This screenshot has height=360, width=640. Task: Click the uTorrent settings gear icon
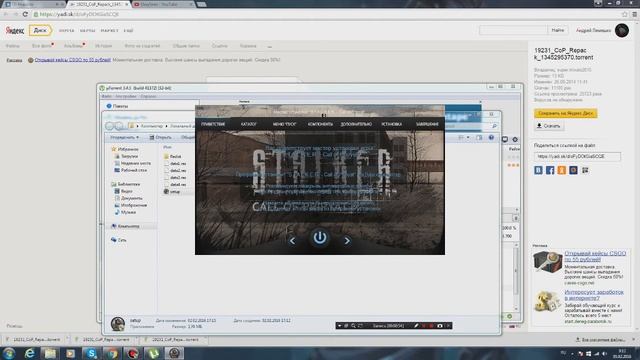tap(515, 139)
